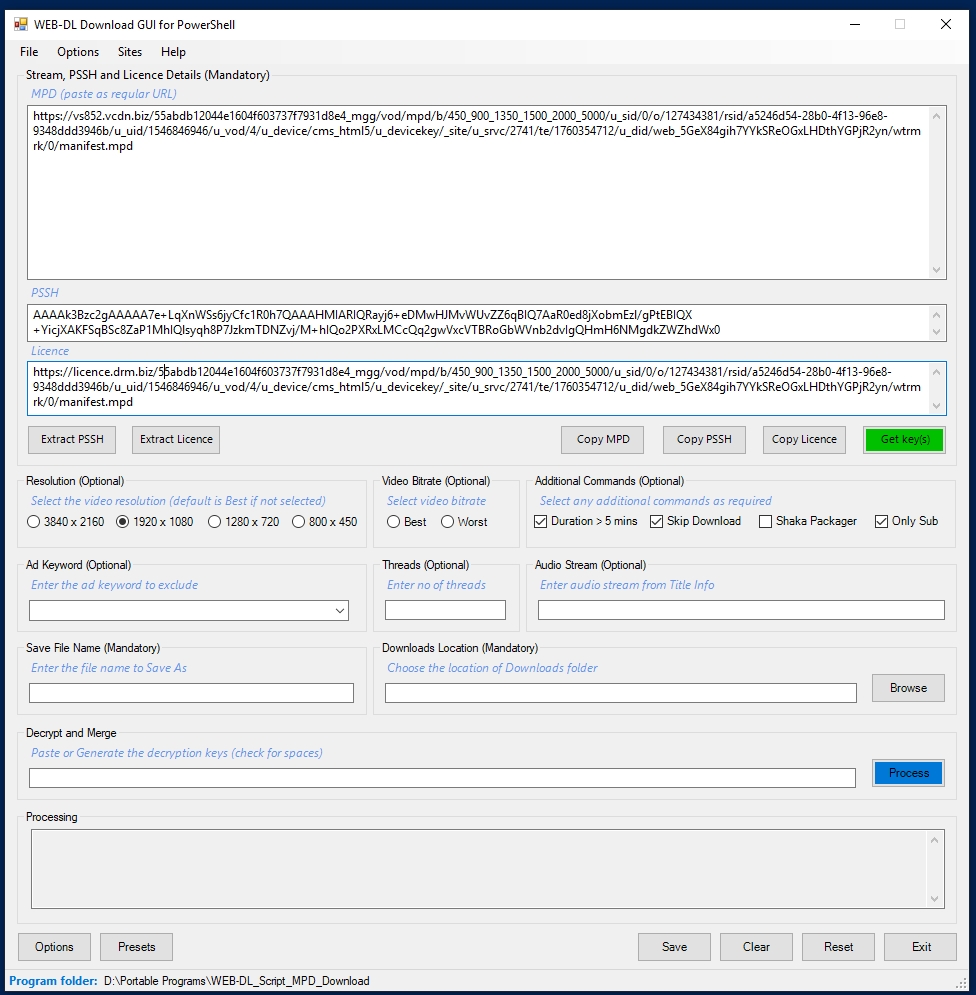This screenshot has width=976, height=995.
Task: Click the Downloads Location field
Action: 621,693
